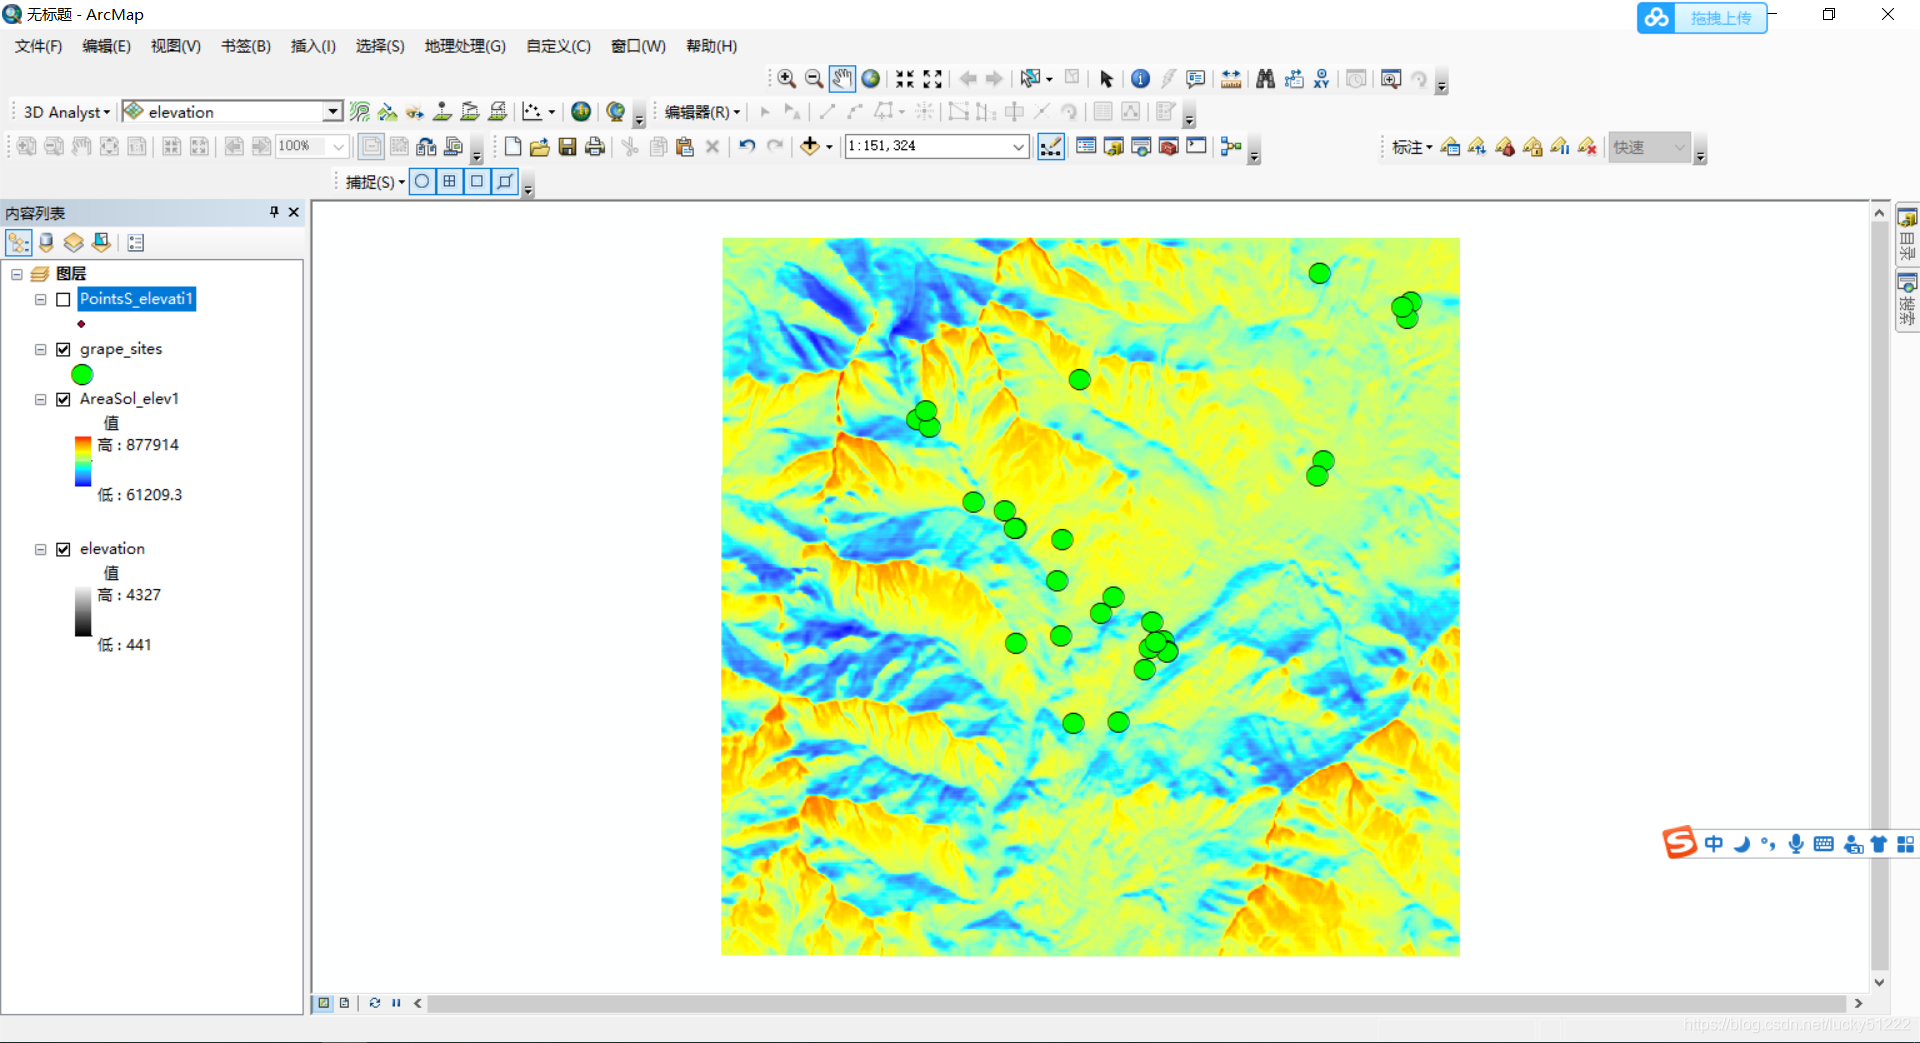Toggle Vertex Snapping square button
1920x1043 pixels.
click(477, 181)
